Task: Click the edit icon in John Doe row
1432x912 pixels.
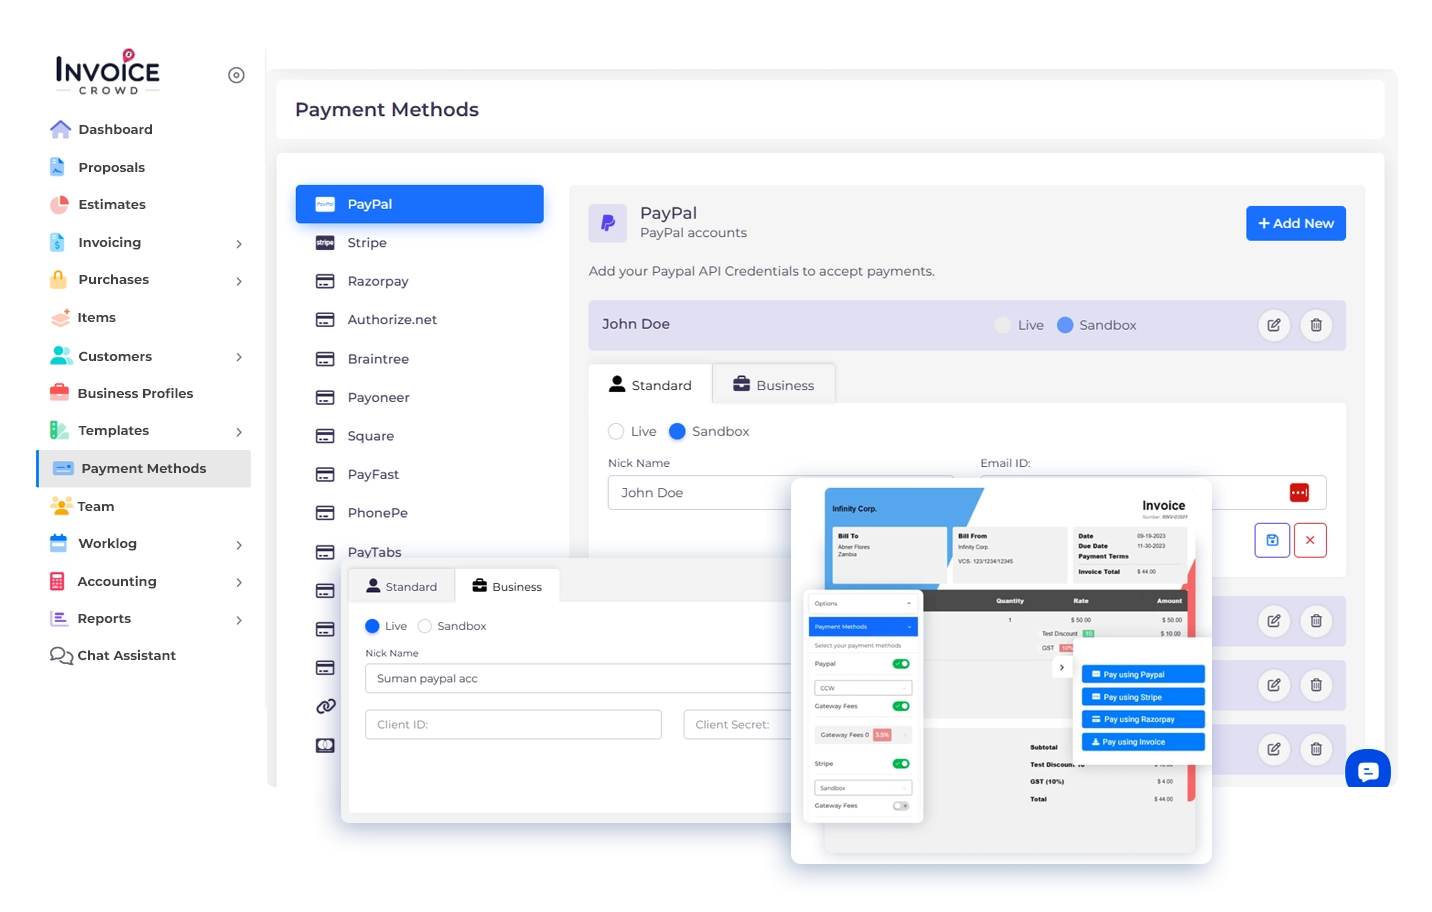Action: (1273, 325)
